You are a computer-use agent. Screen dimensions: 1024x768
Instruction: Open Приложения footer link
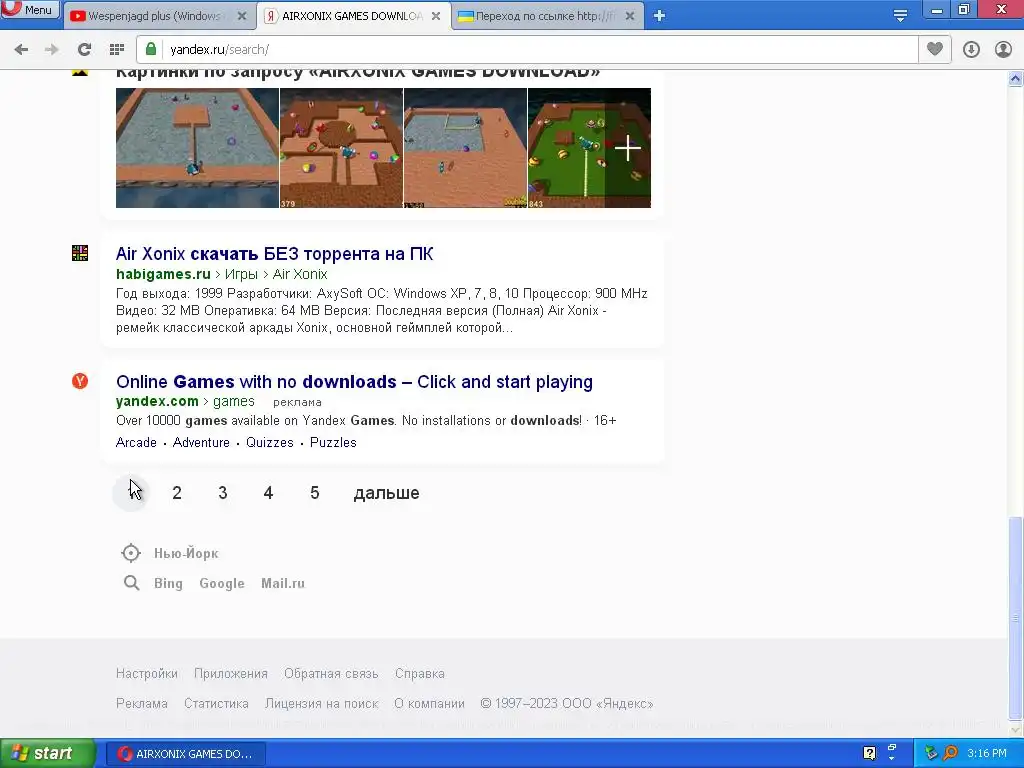pos(231,673)
